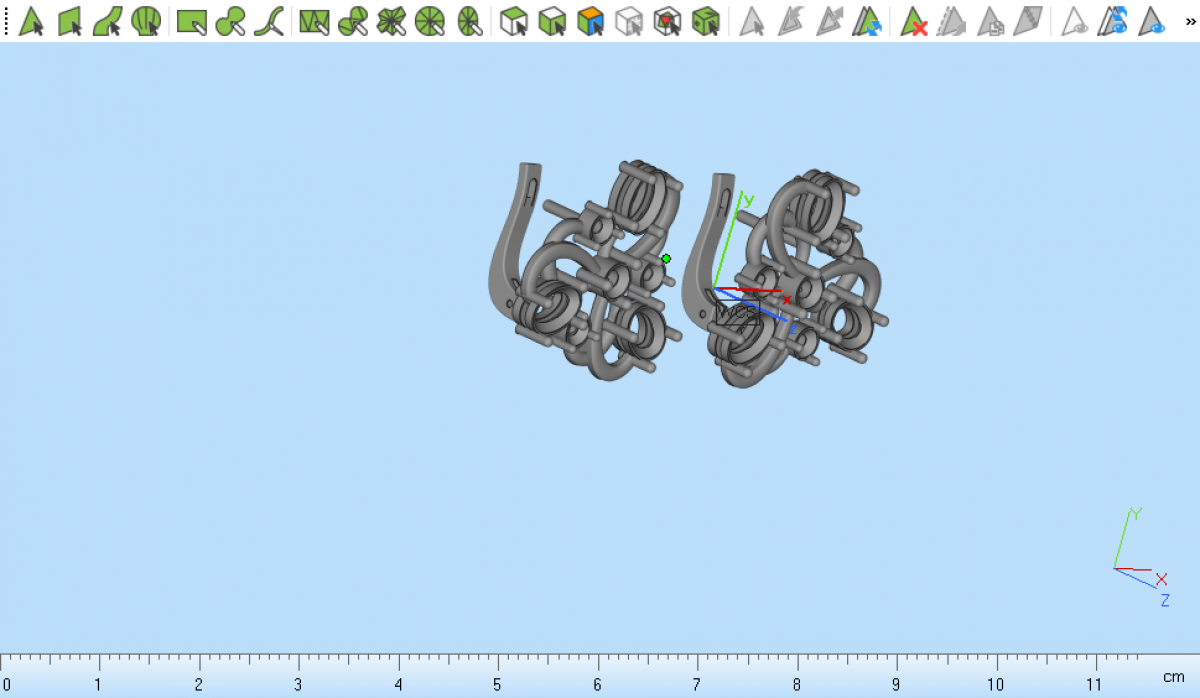Click the XYZ orientation axis indicator
Image resolution: width=1200 pixels, height=698 pixels.
tap(1138, 560)
